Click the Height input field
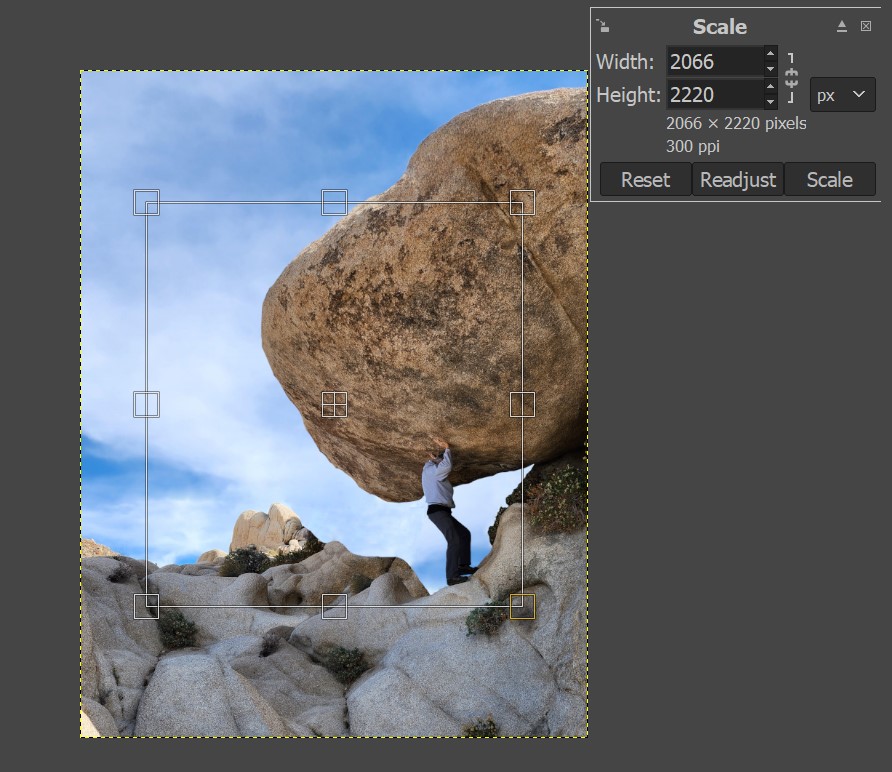The width and height of the screenshot is (892, 772). click(x=714, y=95)
